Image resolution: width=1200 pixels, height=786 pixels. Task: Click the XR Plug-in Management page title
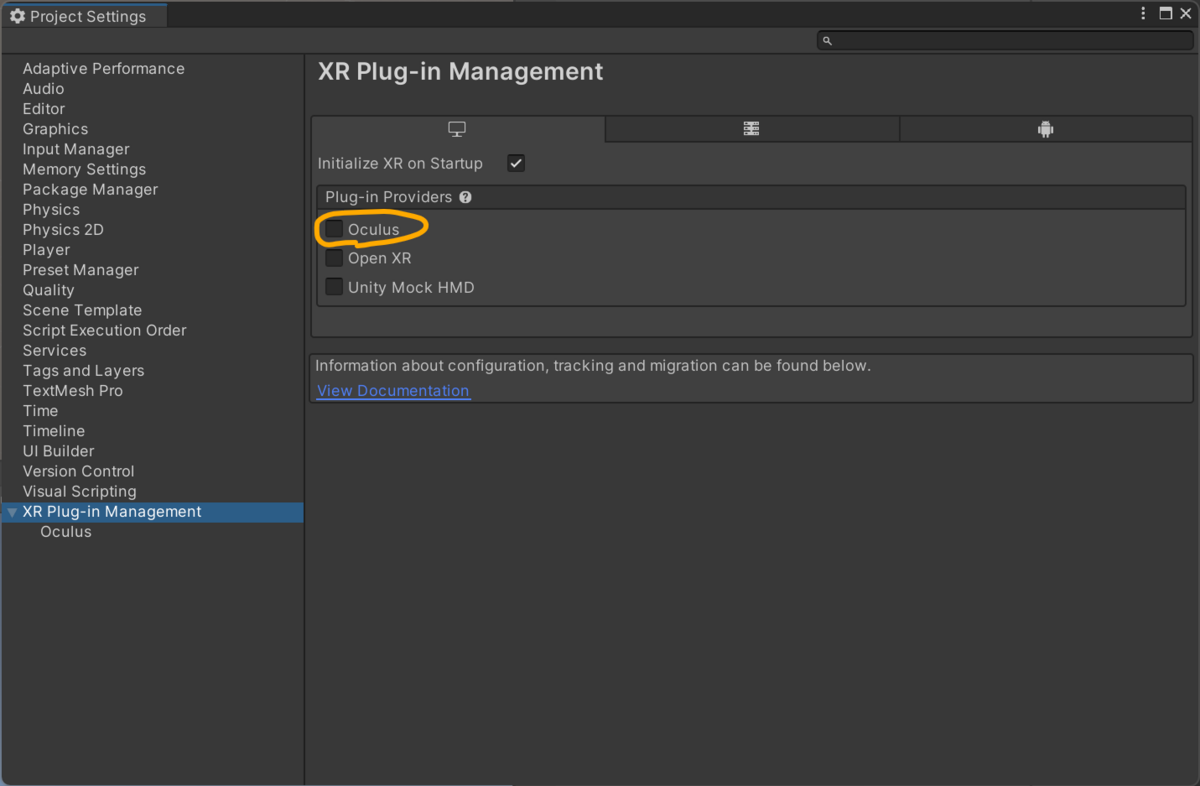(461, 72)
